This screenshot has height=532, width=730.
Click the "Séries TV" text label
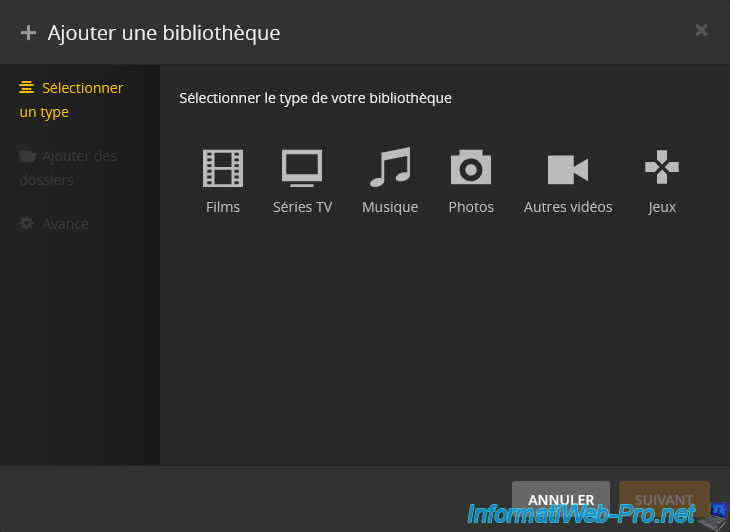pos(302,207)
